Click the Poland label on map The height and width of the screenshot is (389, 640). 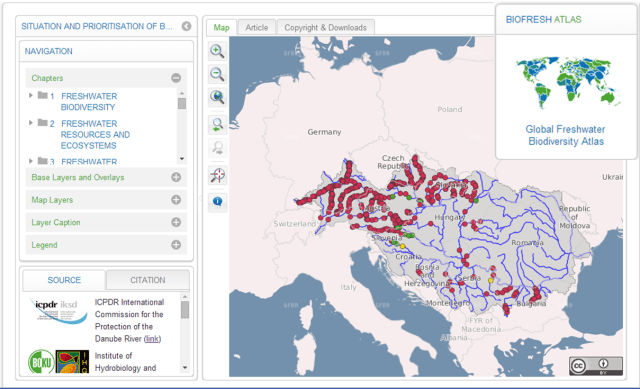coord(450,109)
